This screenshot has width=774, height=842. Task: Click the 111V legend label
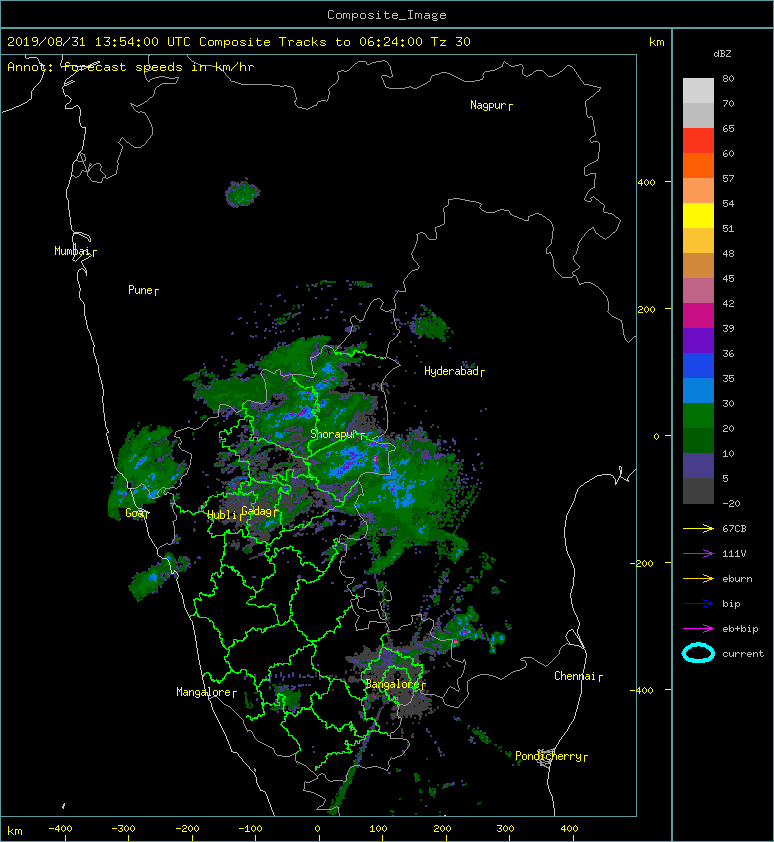(x=734, y=554)
